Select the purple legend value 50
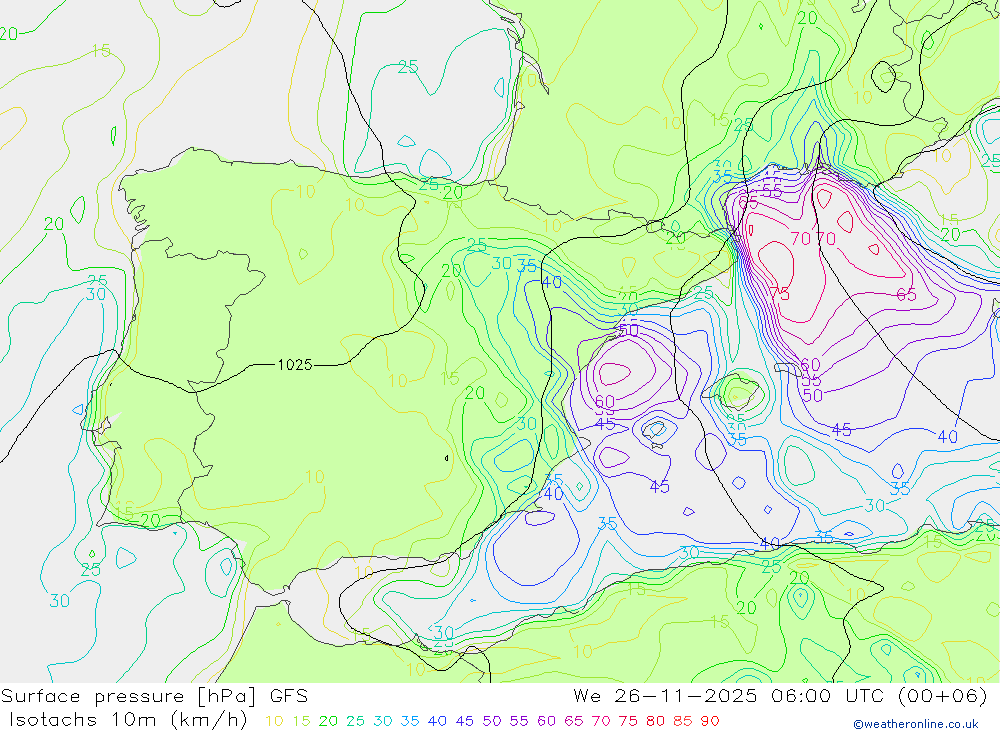1000x733 pixels. (x=492, y=721)
